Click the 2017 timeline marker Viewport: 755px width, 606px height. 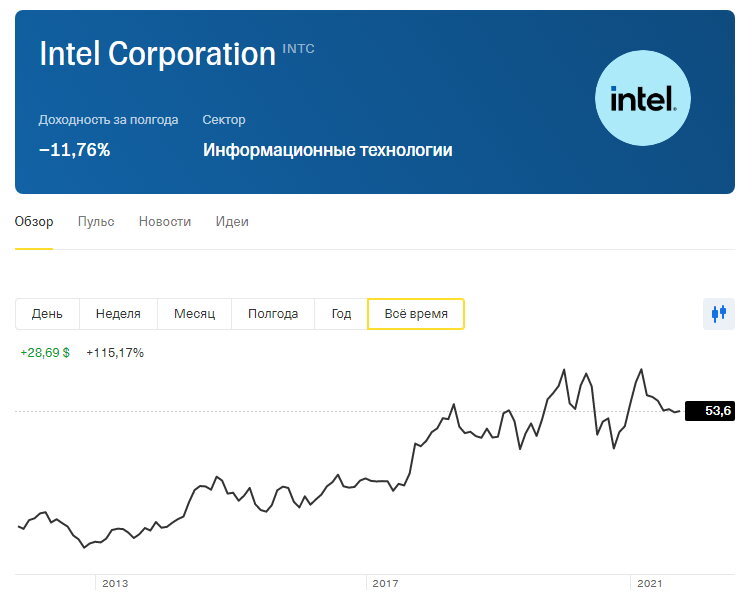[x=383, y=583]
